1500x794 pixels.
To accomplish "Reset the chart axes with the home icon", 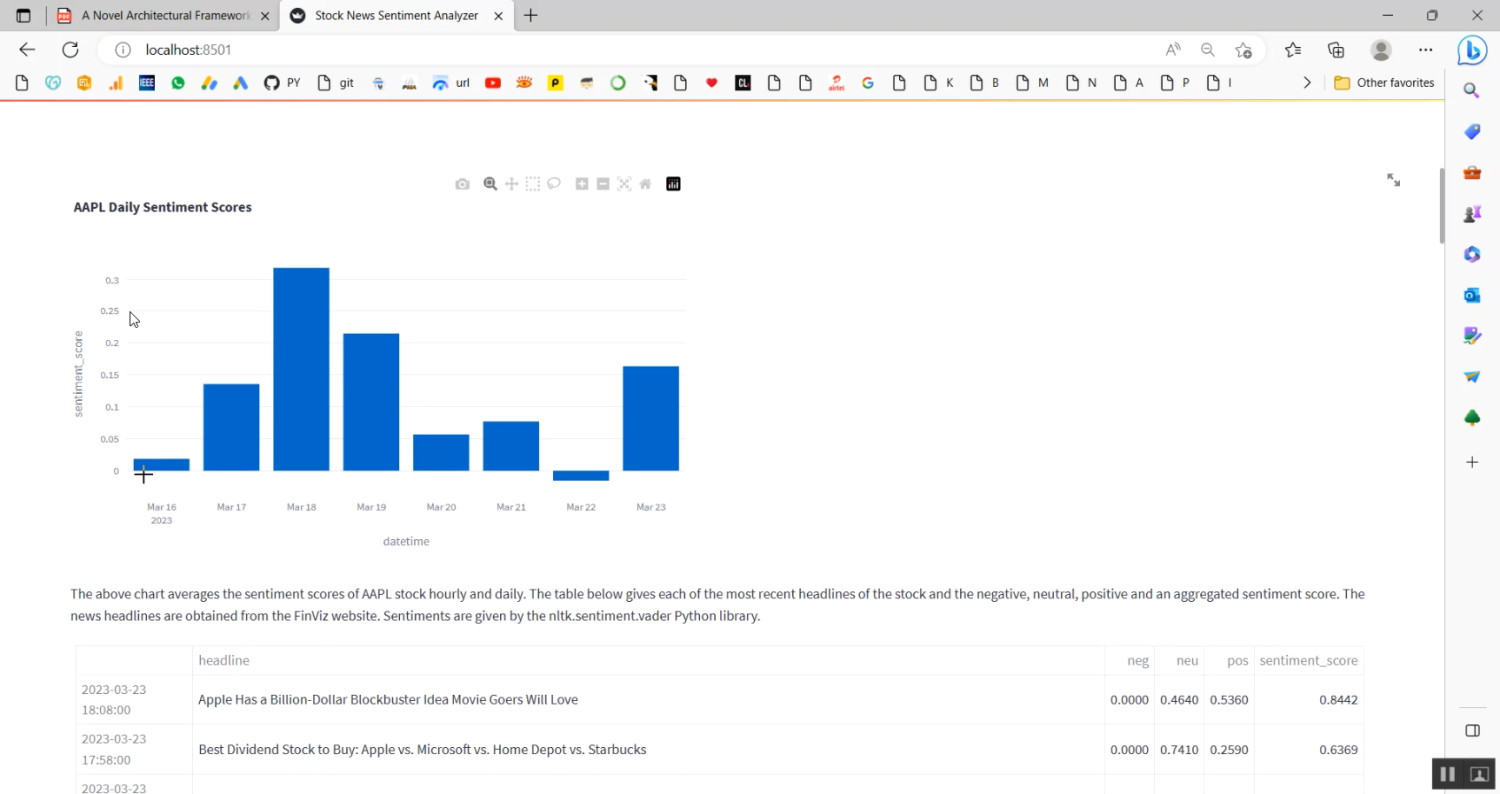I will point(644,183).
